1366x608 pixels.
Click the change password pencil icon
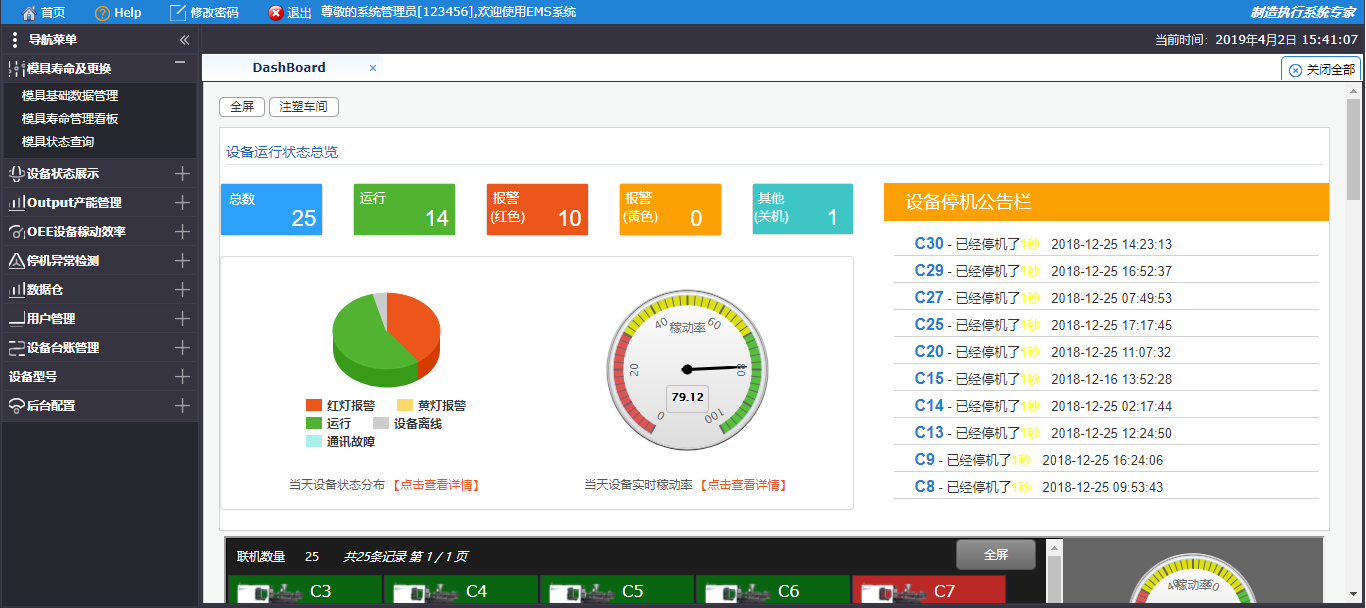click(x=178, y=13)
